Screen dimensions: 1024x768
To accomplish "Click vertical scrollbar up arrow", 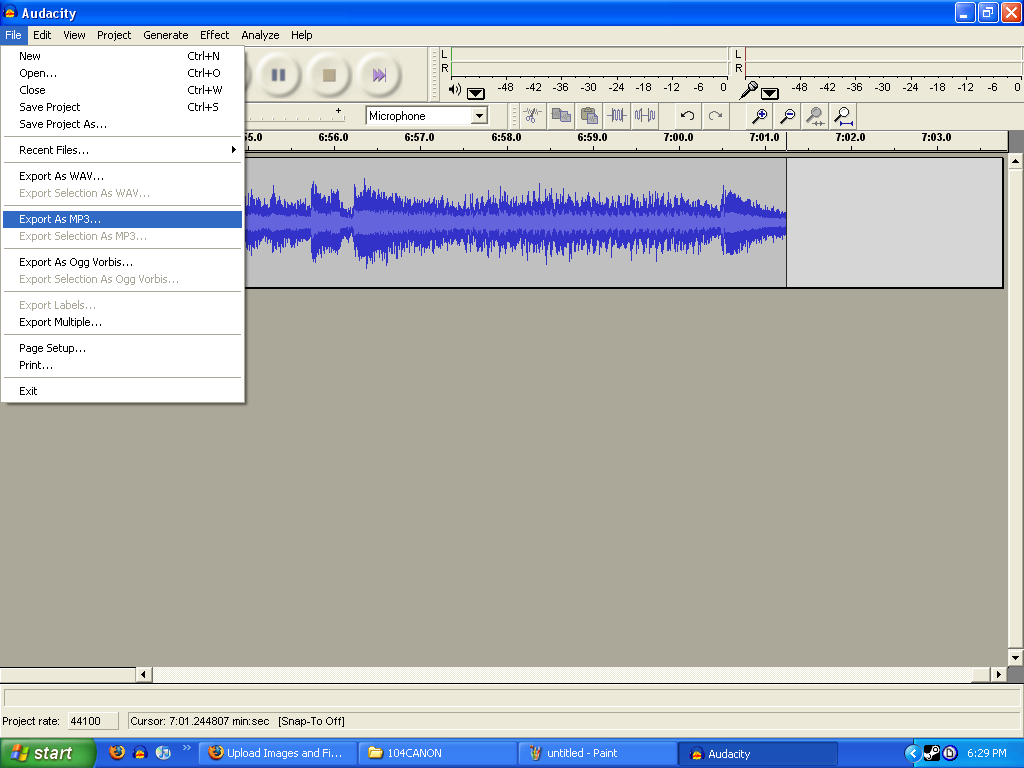I will point(1015,161).
